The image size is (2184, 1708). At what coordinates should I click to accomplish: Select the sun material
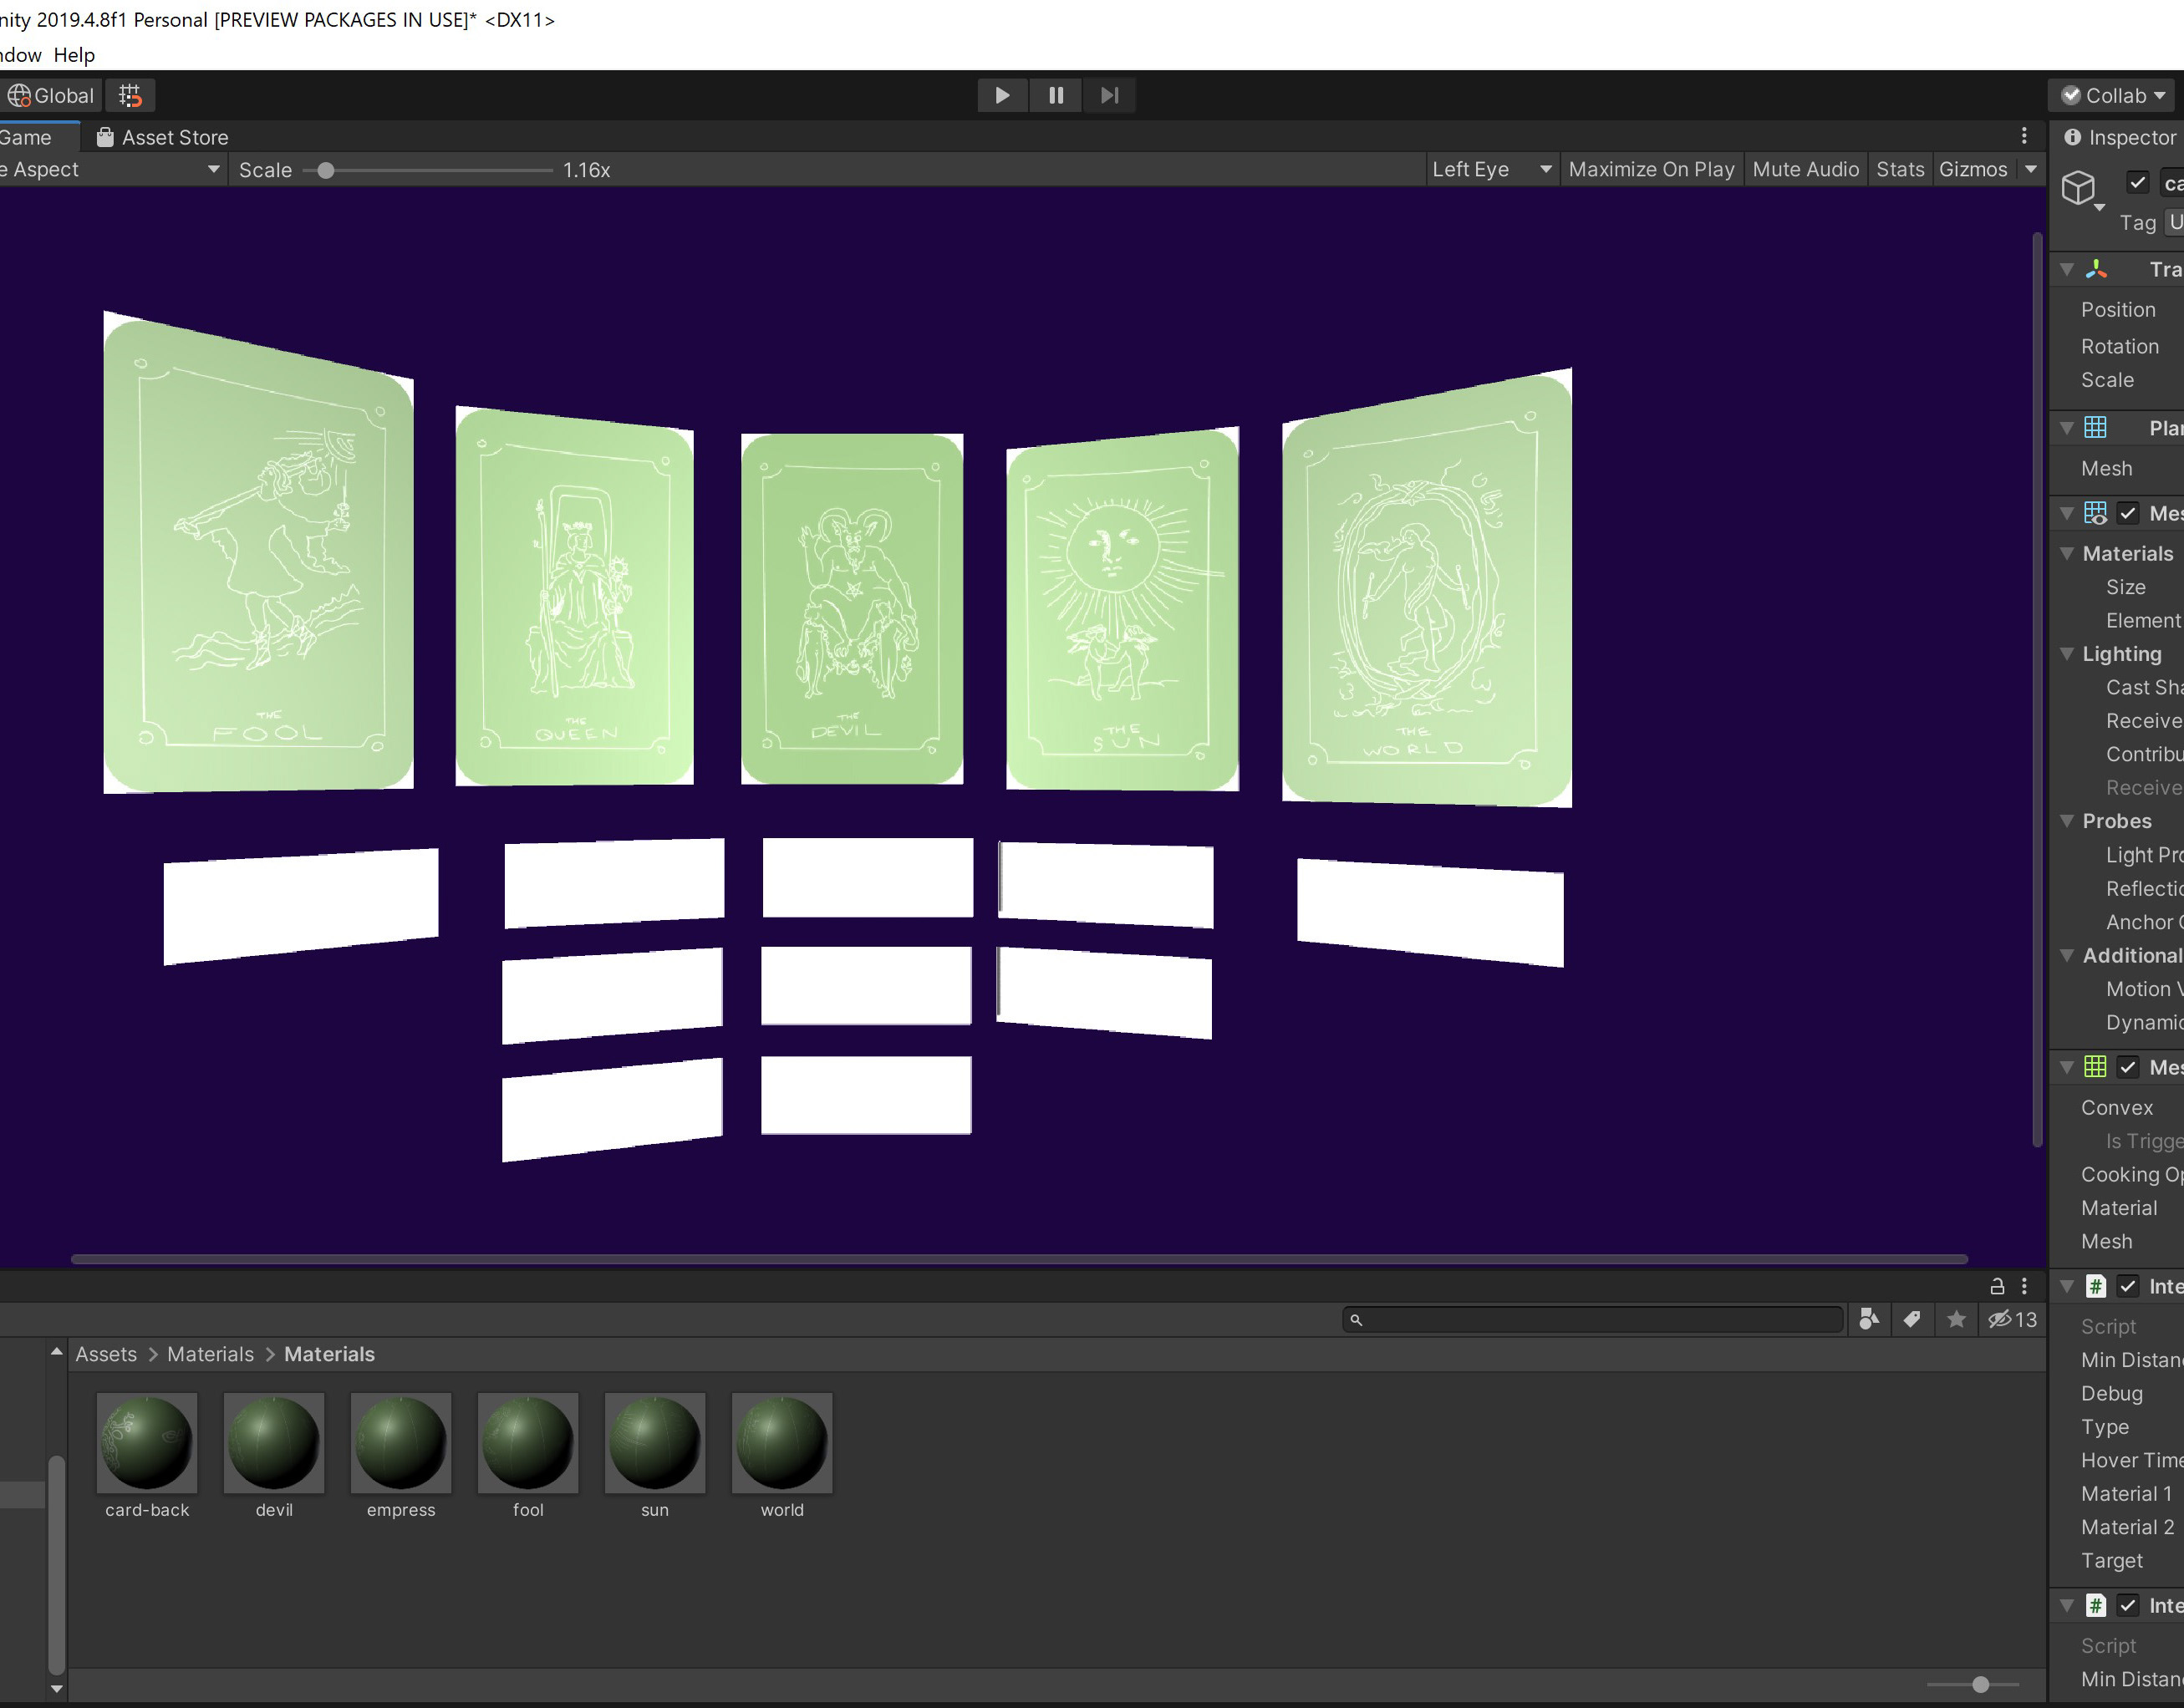[x=655, y=1456]
